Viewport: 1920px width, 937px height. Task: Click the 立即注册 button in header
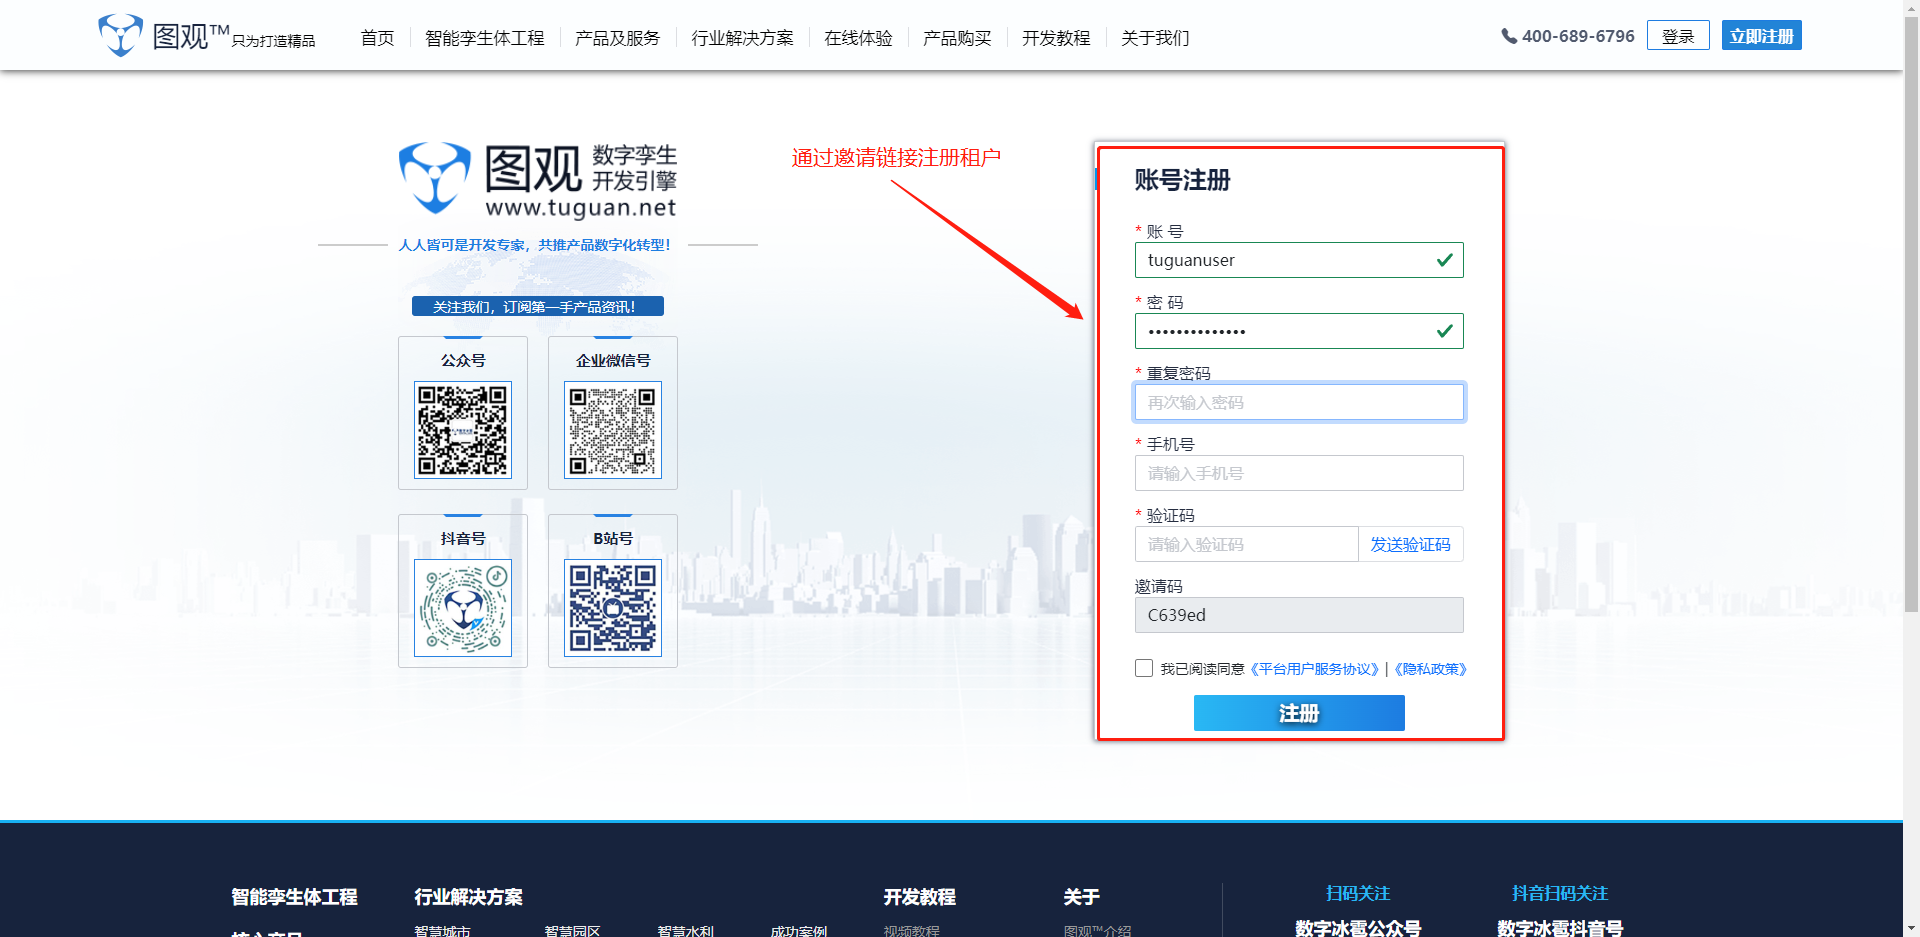tap(1761, 36)
